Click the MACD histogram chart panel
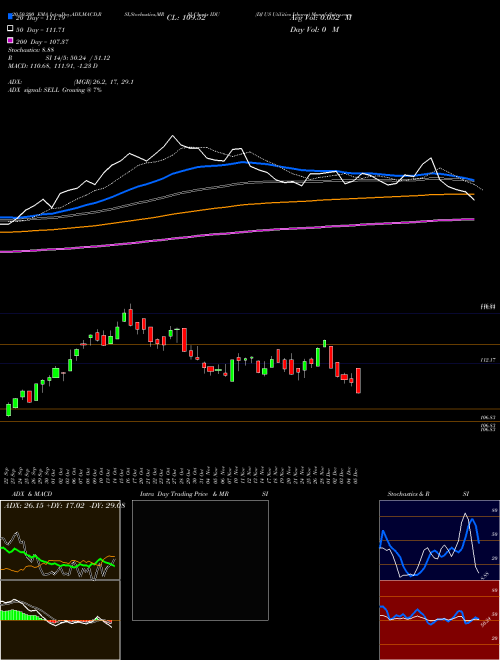Image resolution: width=500 pixels, height=660 pixels. (60, 620)
